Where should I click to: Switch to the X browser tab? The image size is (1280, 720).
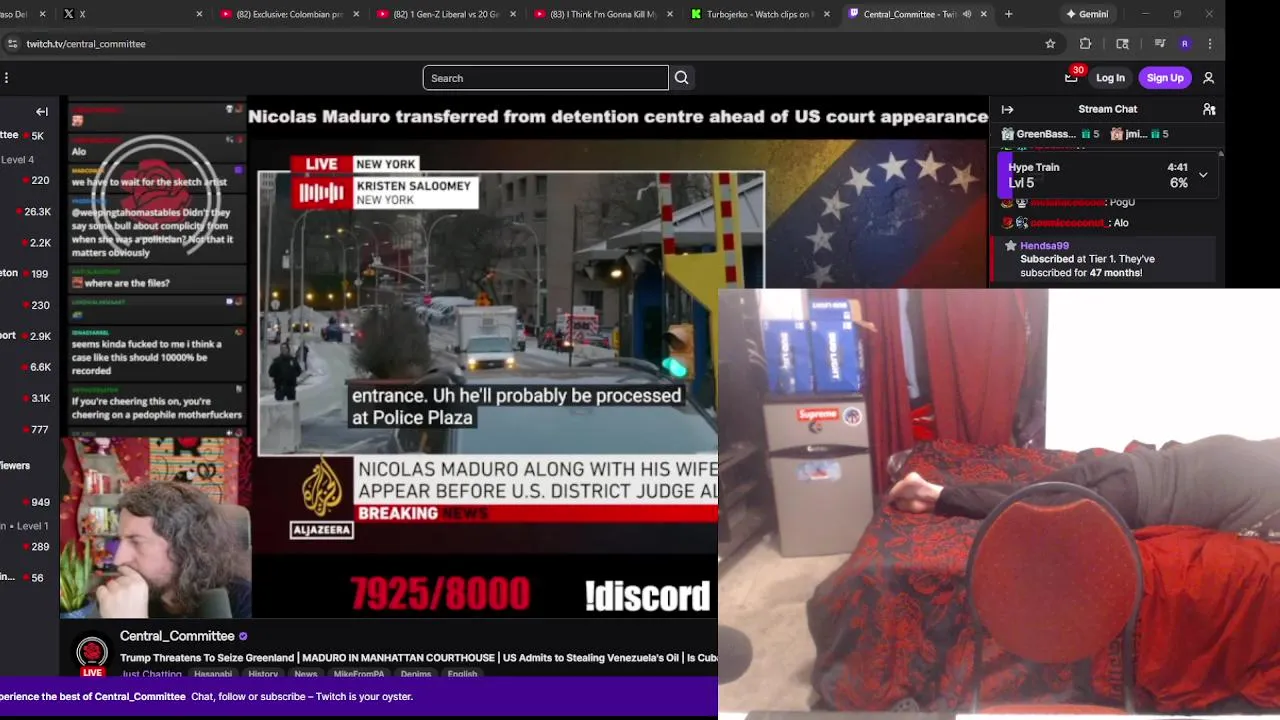pos(130,14)
